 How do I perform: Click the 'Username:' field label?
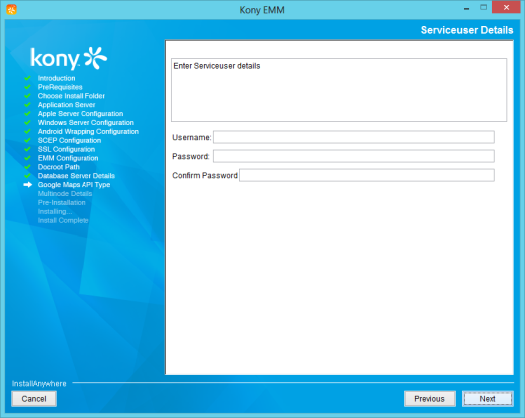(192, 137)
